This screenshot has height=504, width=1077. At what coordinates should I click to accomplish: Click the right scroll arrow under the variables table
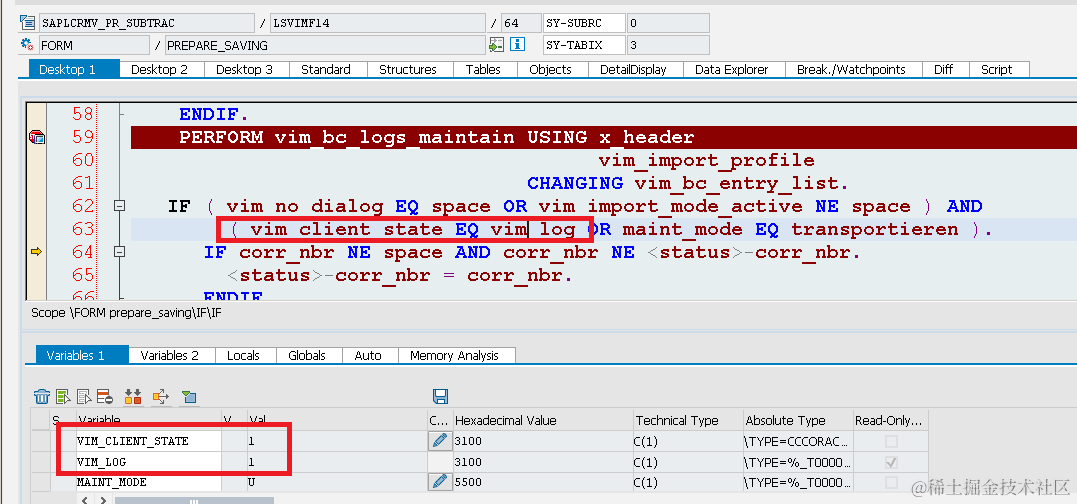pos(103,500)
